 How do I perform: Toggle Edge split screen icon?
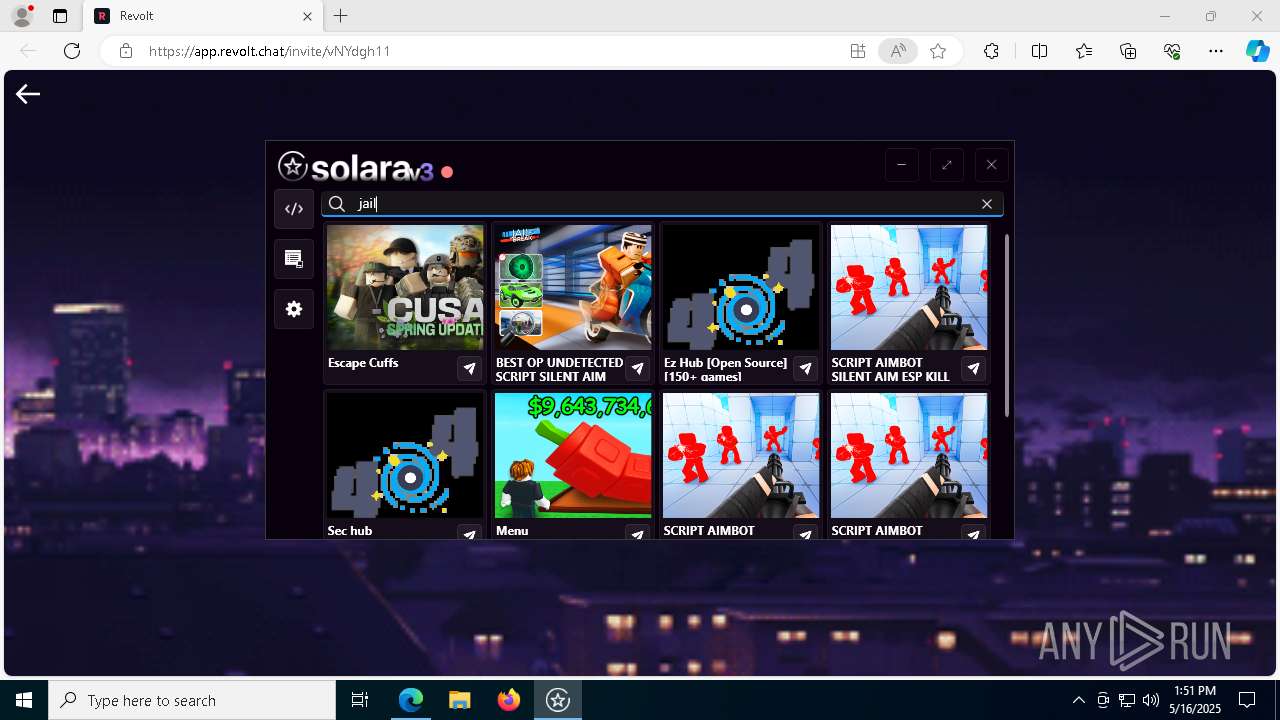coord(1039,51)
